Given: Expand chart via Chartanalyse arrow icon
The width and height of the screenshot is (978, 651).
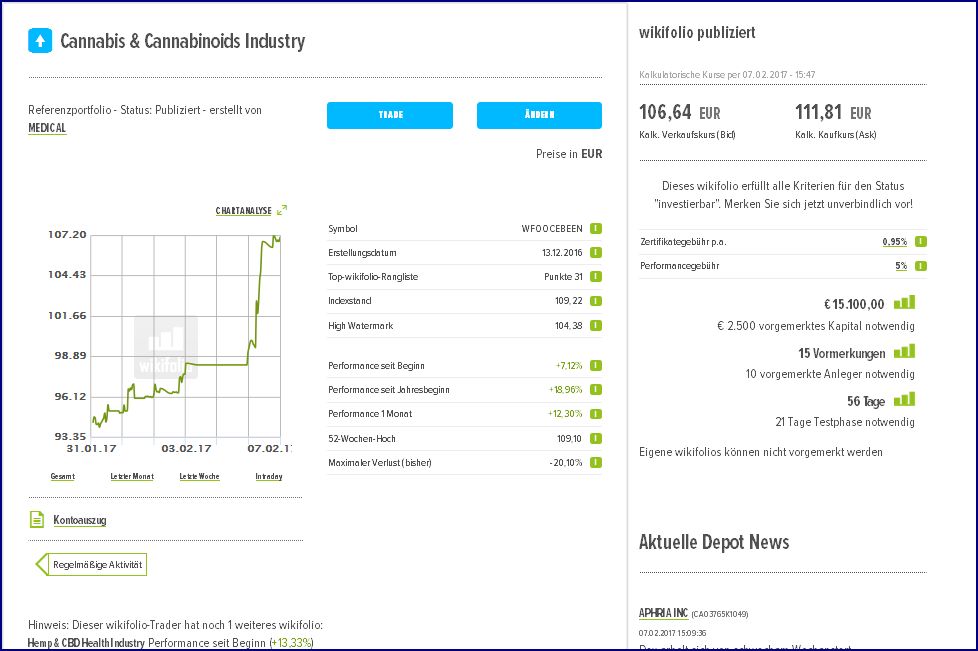Looking at the screenshot, I should (x=282, y=211).
